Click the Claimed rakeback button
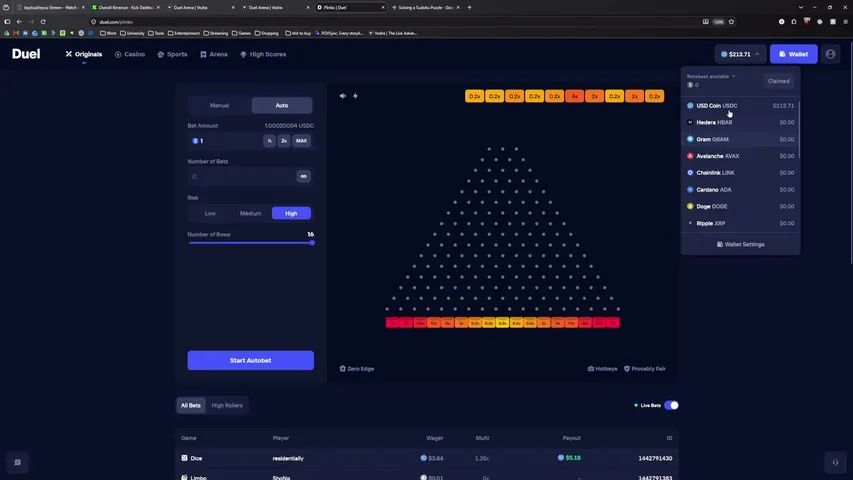This screenshot has height=480, width=853. 778,81
